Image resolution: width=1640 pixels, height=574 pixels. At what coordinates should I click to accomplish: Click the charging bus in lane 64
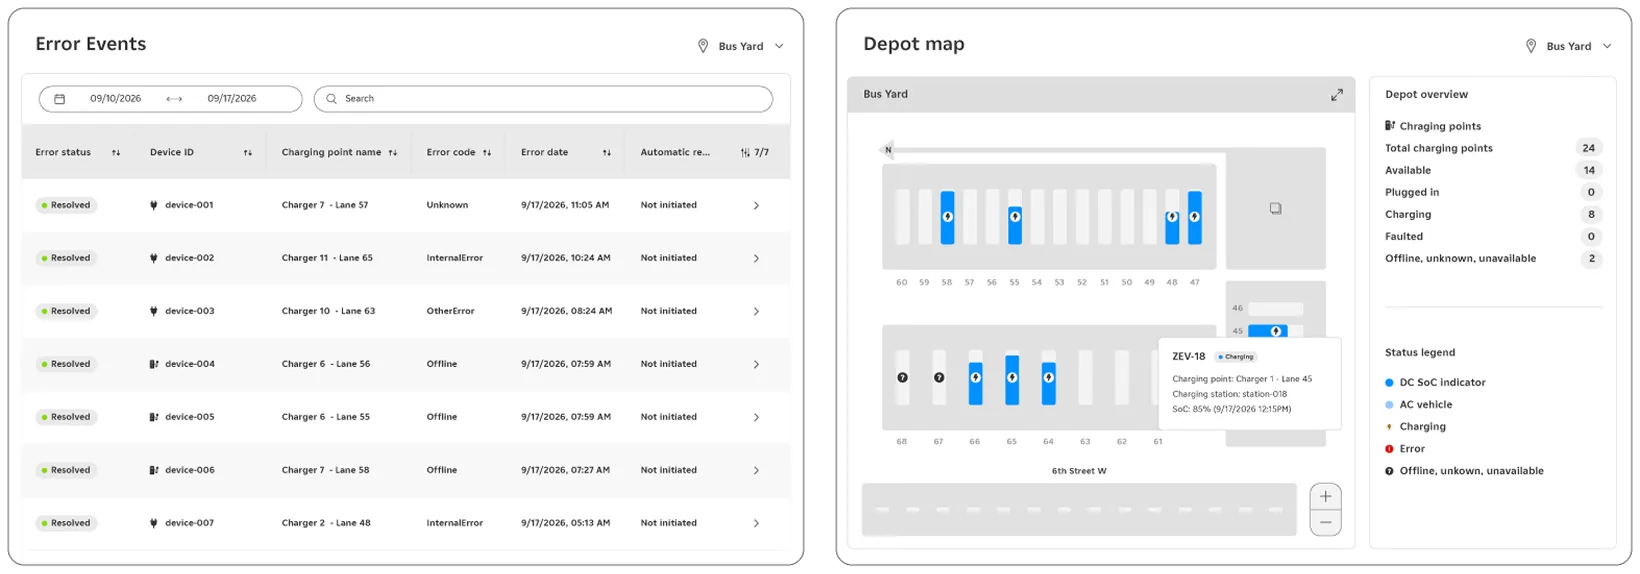pyautogui.click(x=1048, y=379)
